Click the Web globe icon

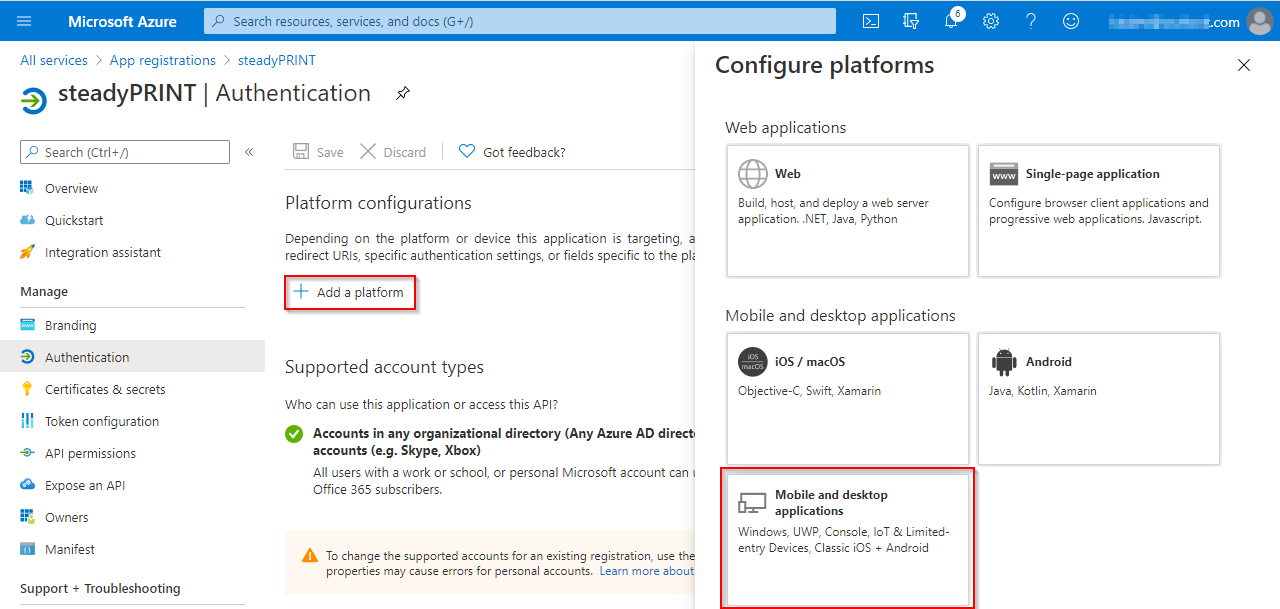pyautogui.click(x=753, y=174)
